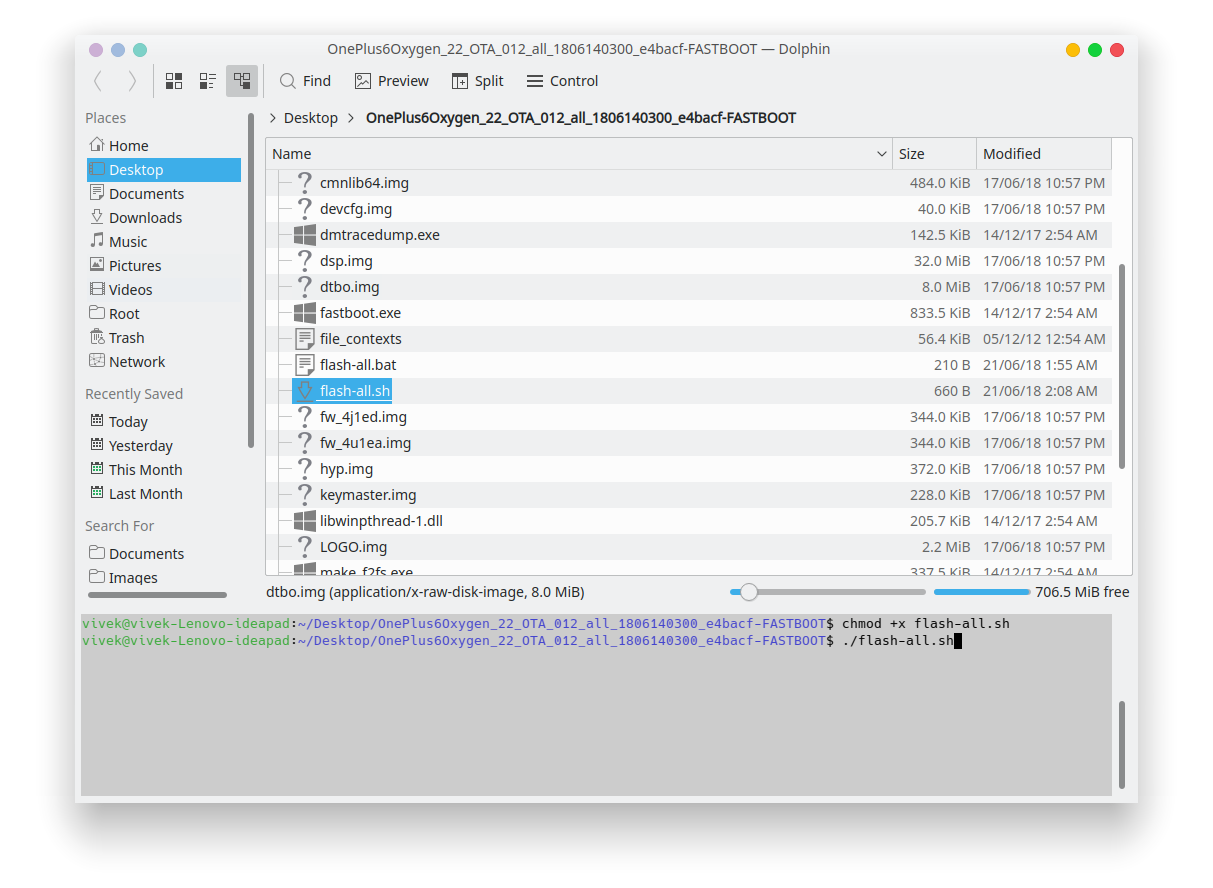1213x888 pixels.
Task: Expand the breadcrumb arrow before Desktop
Action: pyautogui.click(x=273, y=118)
